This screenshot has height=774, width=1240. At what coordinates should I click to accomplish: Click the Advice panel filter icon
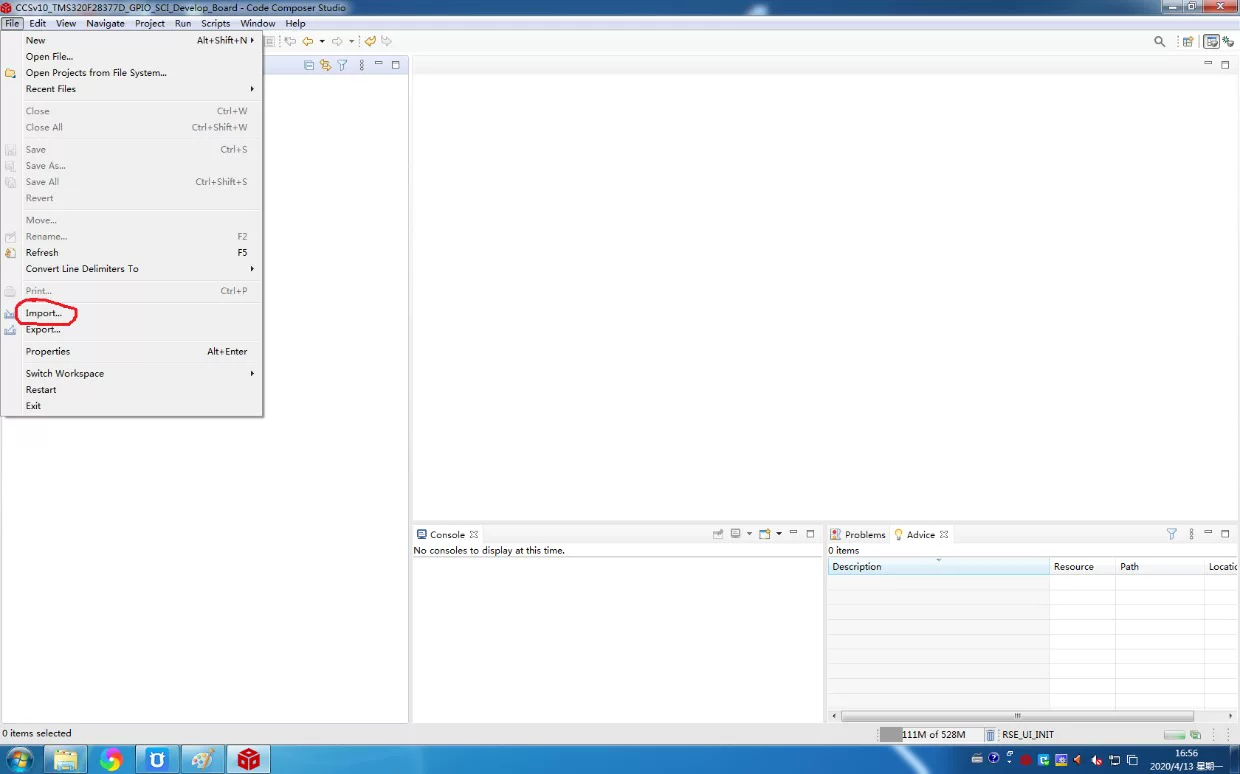(1172, 534)
